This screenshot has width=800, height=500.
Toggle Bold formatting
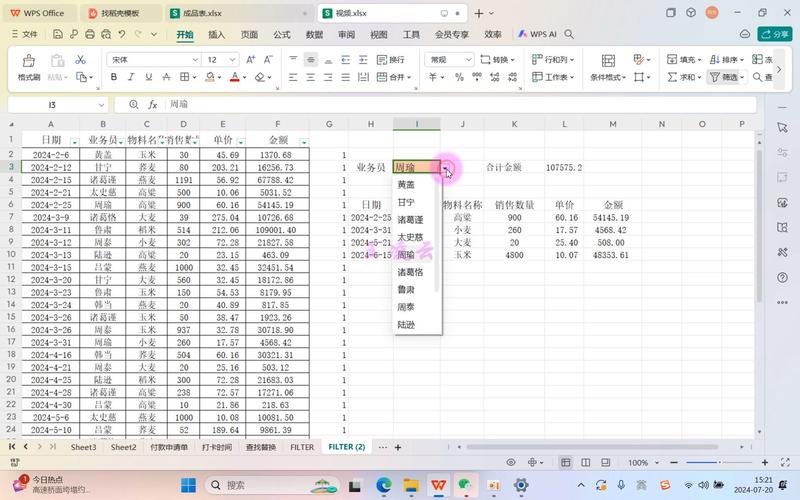[114, 77]
